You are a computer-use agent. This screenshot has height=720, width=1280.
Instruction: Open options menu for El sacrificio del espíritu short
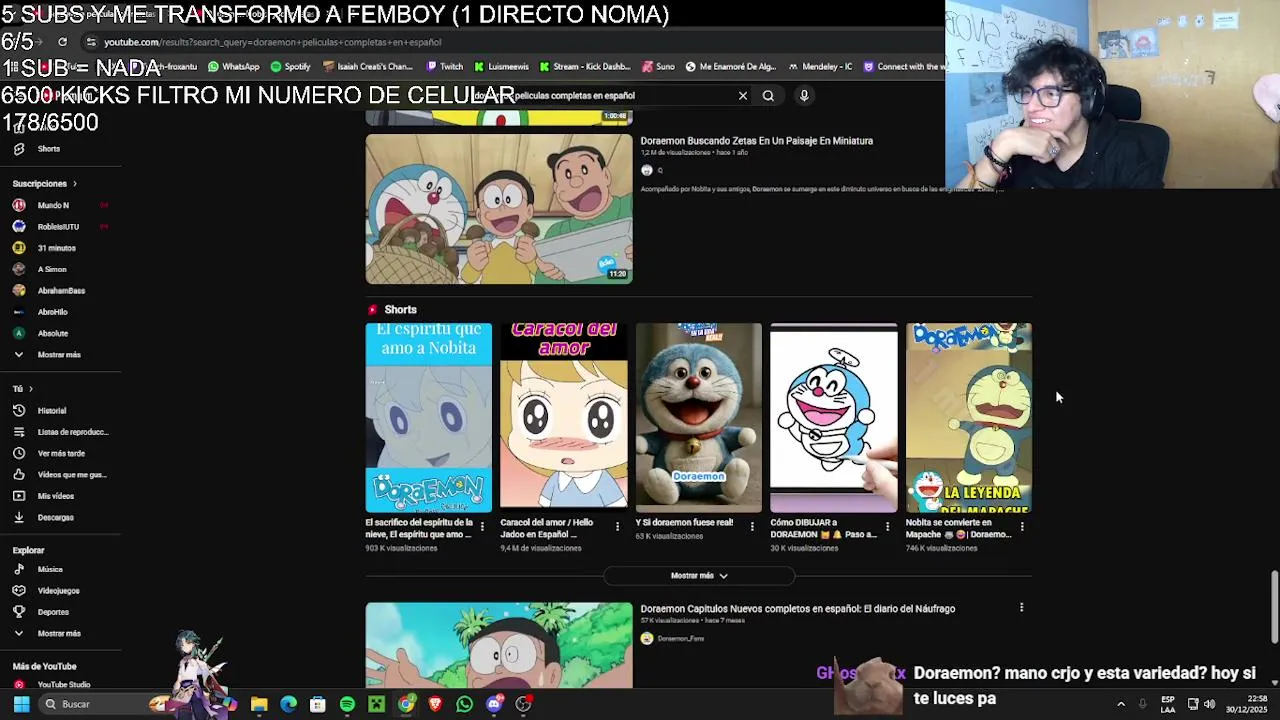[482, 526]
